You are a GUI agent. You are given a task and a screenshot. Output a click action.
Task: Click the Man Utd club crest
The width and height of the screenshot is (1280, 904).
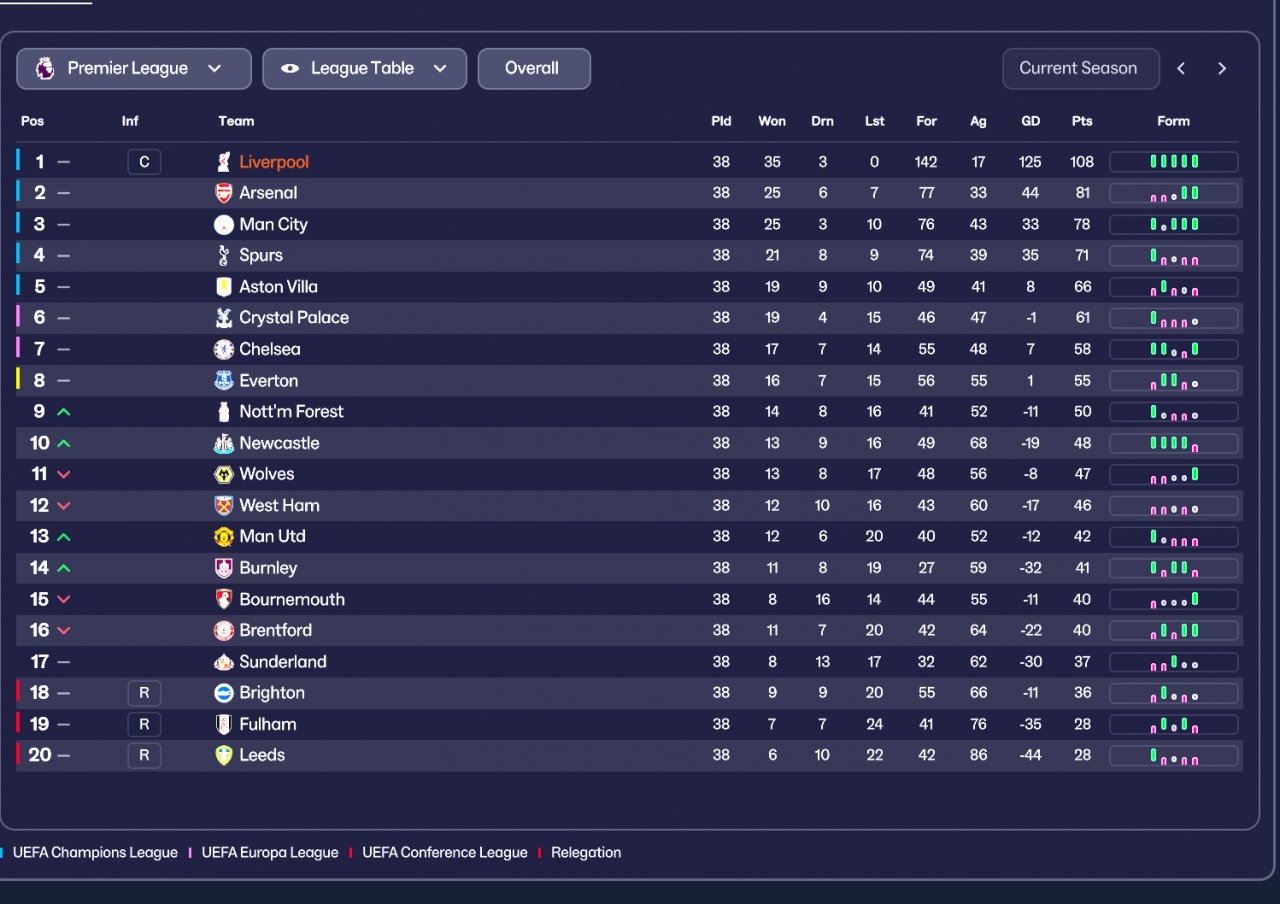pos(224,537)
